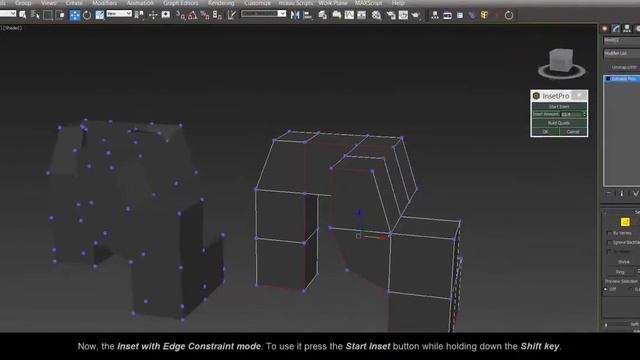
Task: Select the yellow Polygon sub-object level icon
Action: [x=625, y=222]
